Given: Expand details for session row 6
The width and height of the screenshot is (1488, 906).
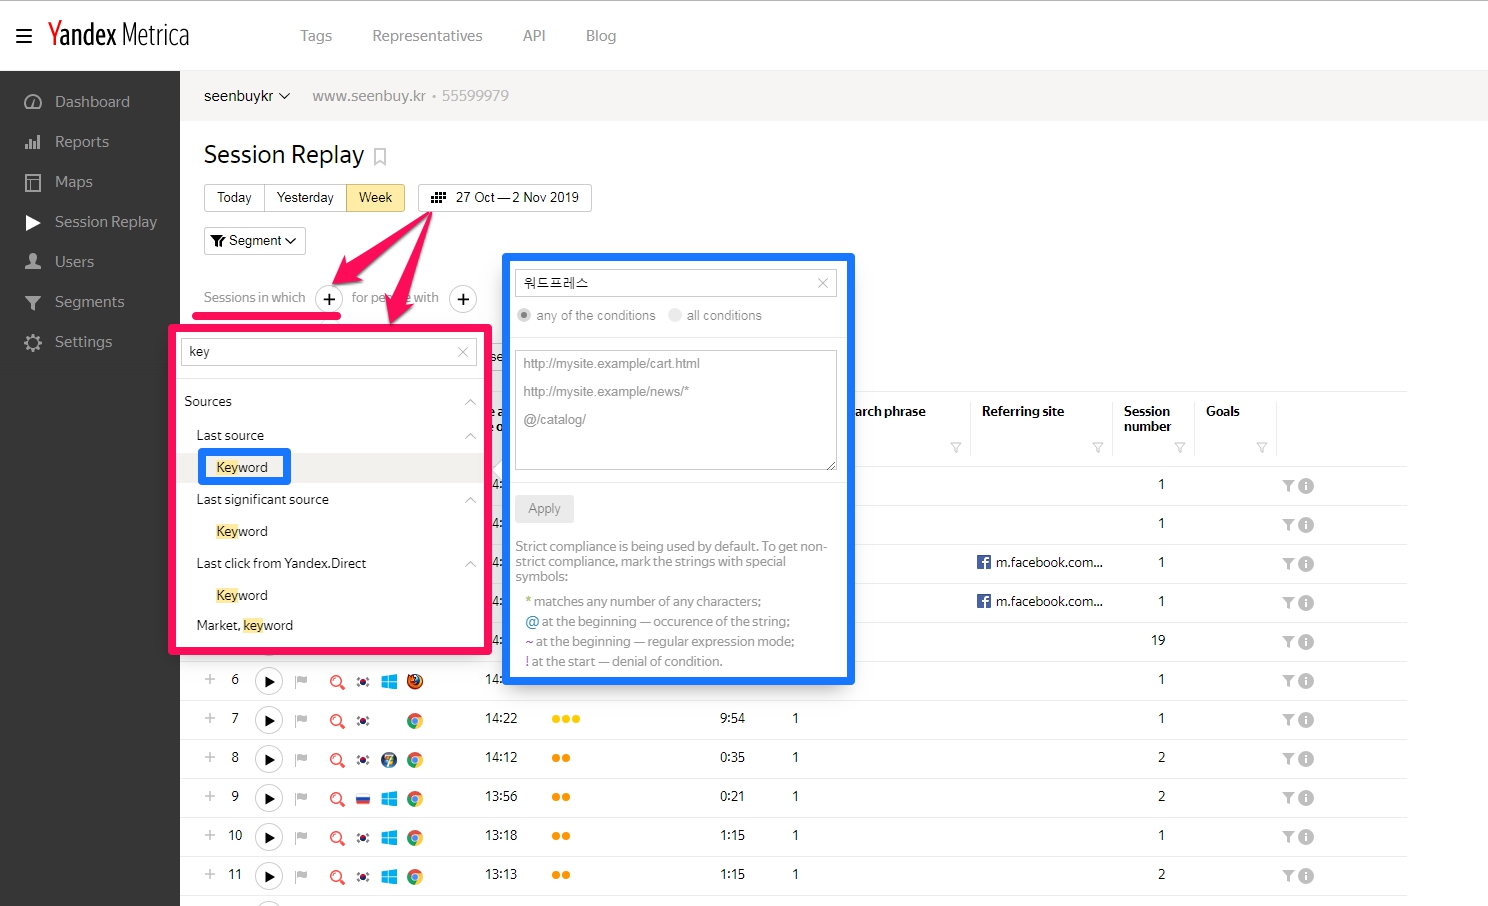Looking at the screenshot, I should pos(210,679).
